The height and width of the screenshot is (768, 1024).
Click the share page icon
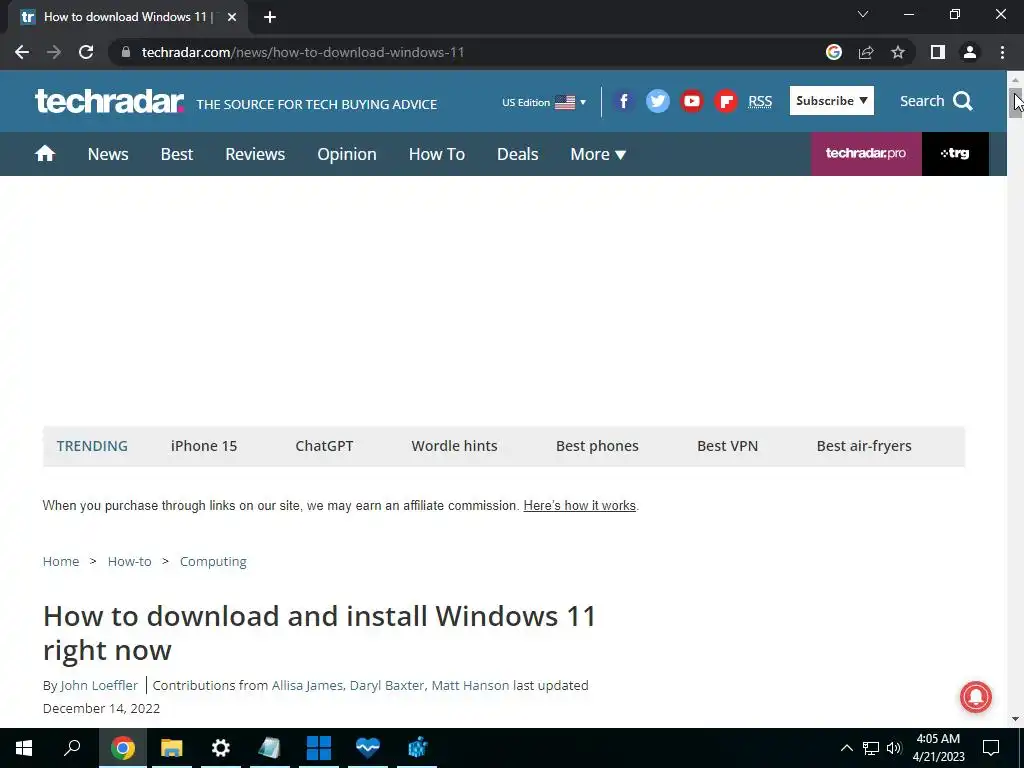866,52
